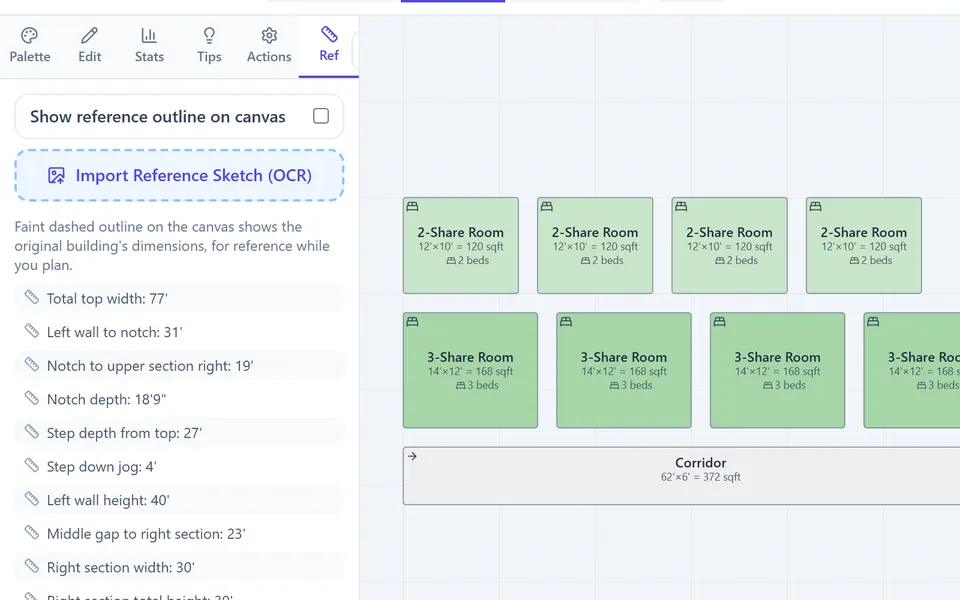Select the text "Middle gap to right section: 23'"
Viewport: 960px width, 600px height.
tap(146, 534)
